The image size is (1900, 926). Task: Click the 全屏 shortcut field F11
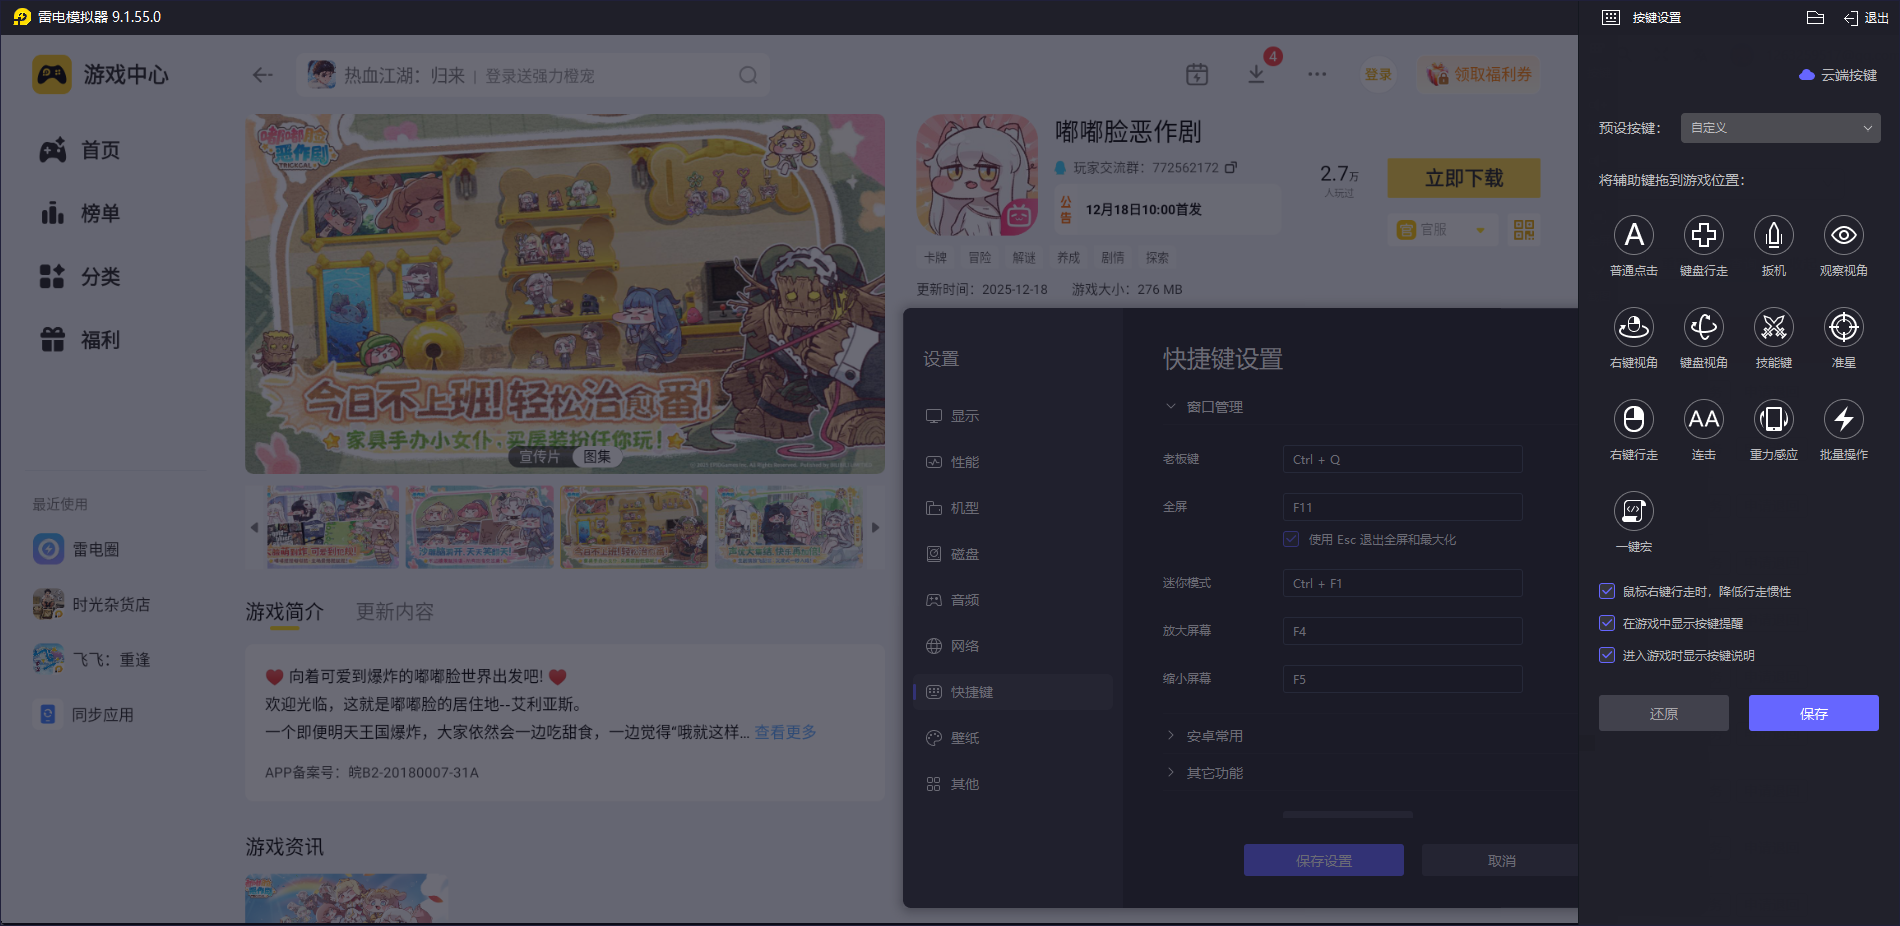[1402, 507]
